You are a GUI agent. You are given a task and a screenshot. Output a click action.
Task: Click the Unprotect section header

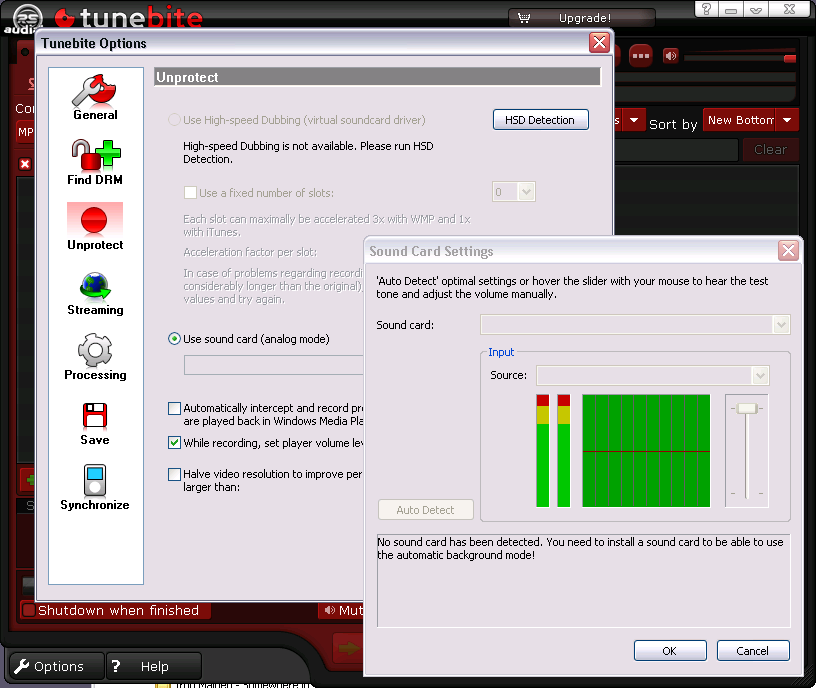pyautogui.click(x=377, y=77)
